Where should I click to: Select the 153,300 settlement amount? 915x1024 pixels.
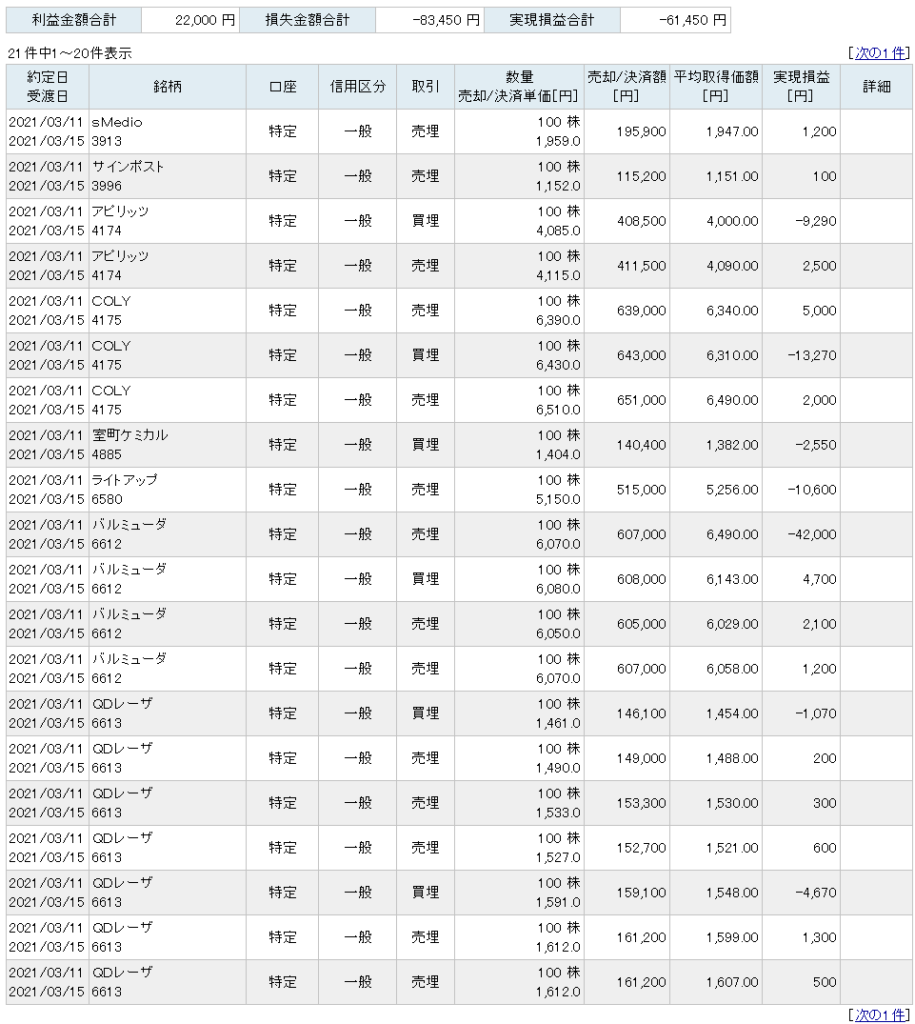641,803
